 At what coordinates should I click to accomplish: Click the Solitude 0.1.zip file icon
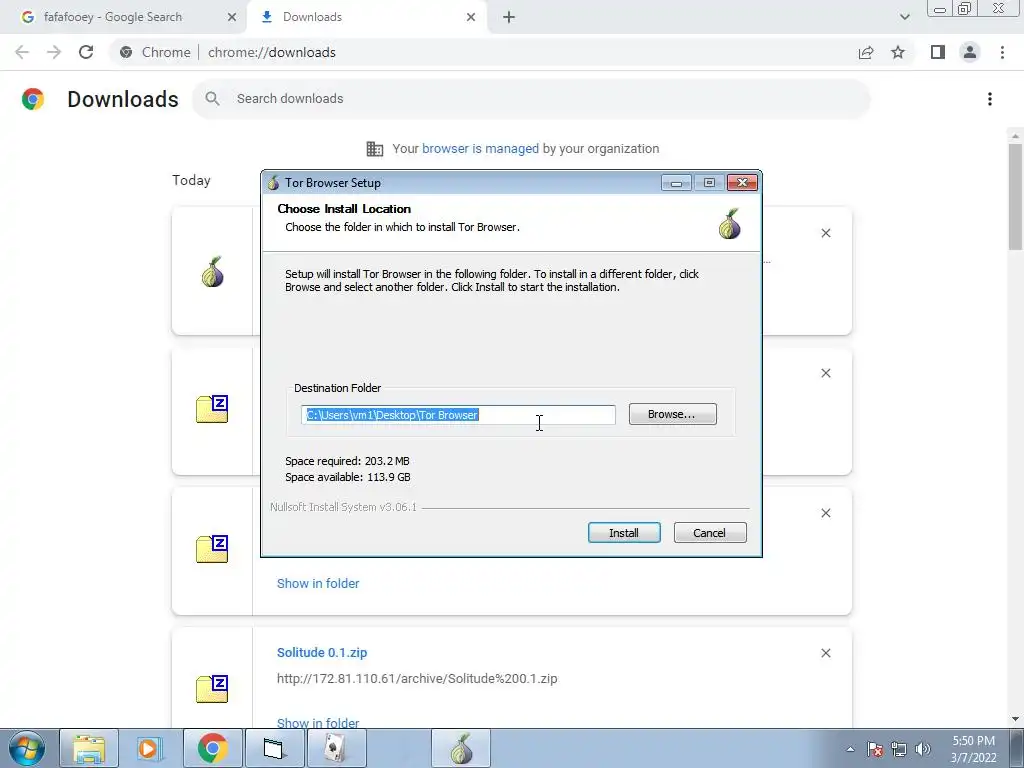click(212, 689)
